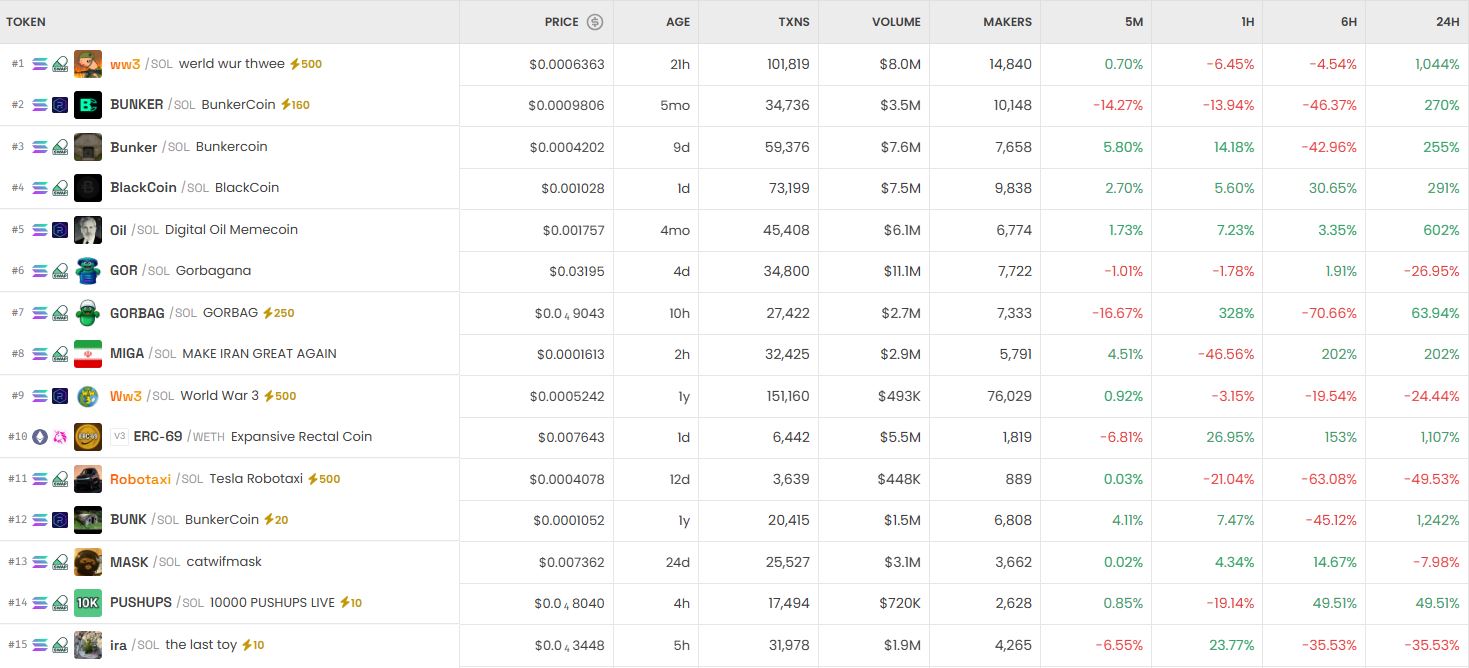Click the Raydium DEX icon on Oil row

[x=60, y=230]
